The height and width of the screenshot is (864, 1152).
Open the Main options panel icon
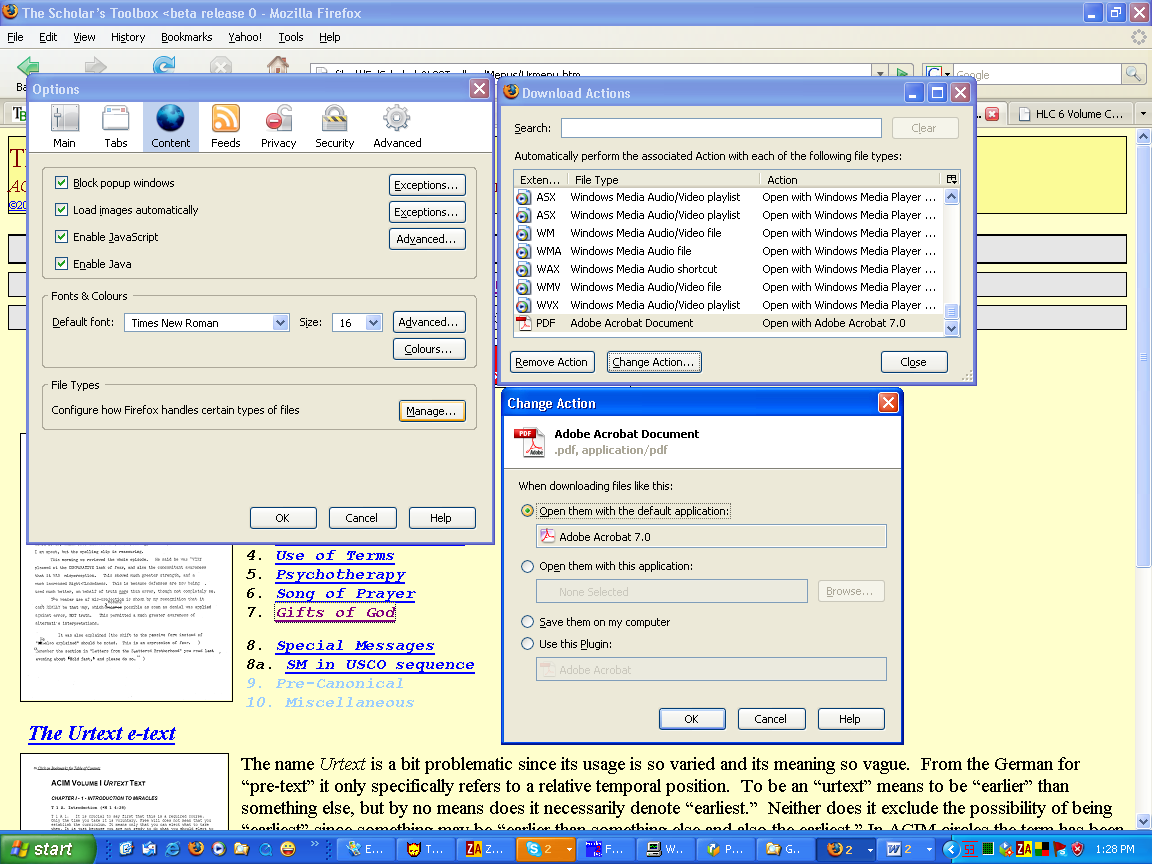65,127
